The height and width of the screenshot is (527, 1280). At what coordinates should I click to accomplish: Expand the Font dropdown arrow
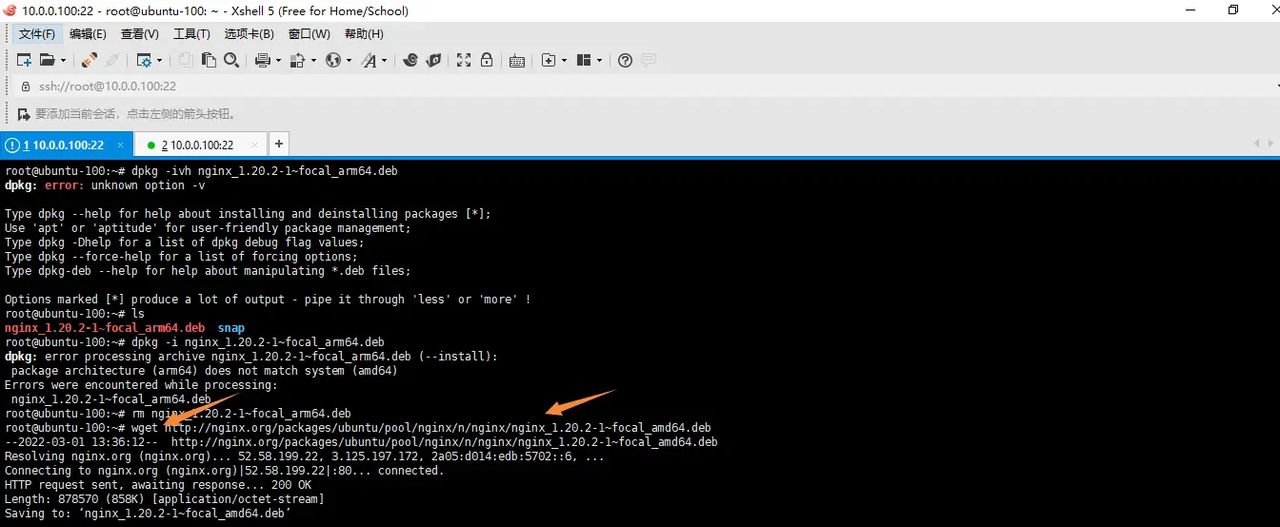point(385,60)
